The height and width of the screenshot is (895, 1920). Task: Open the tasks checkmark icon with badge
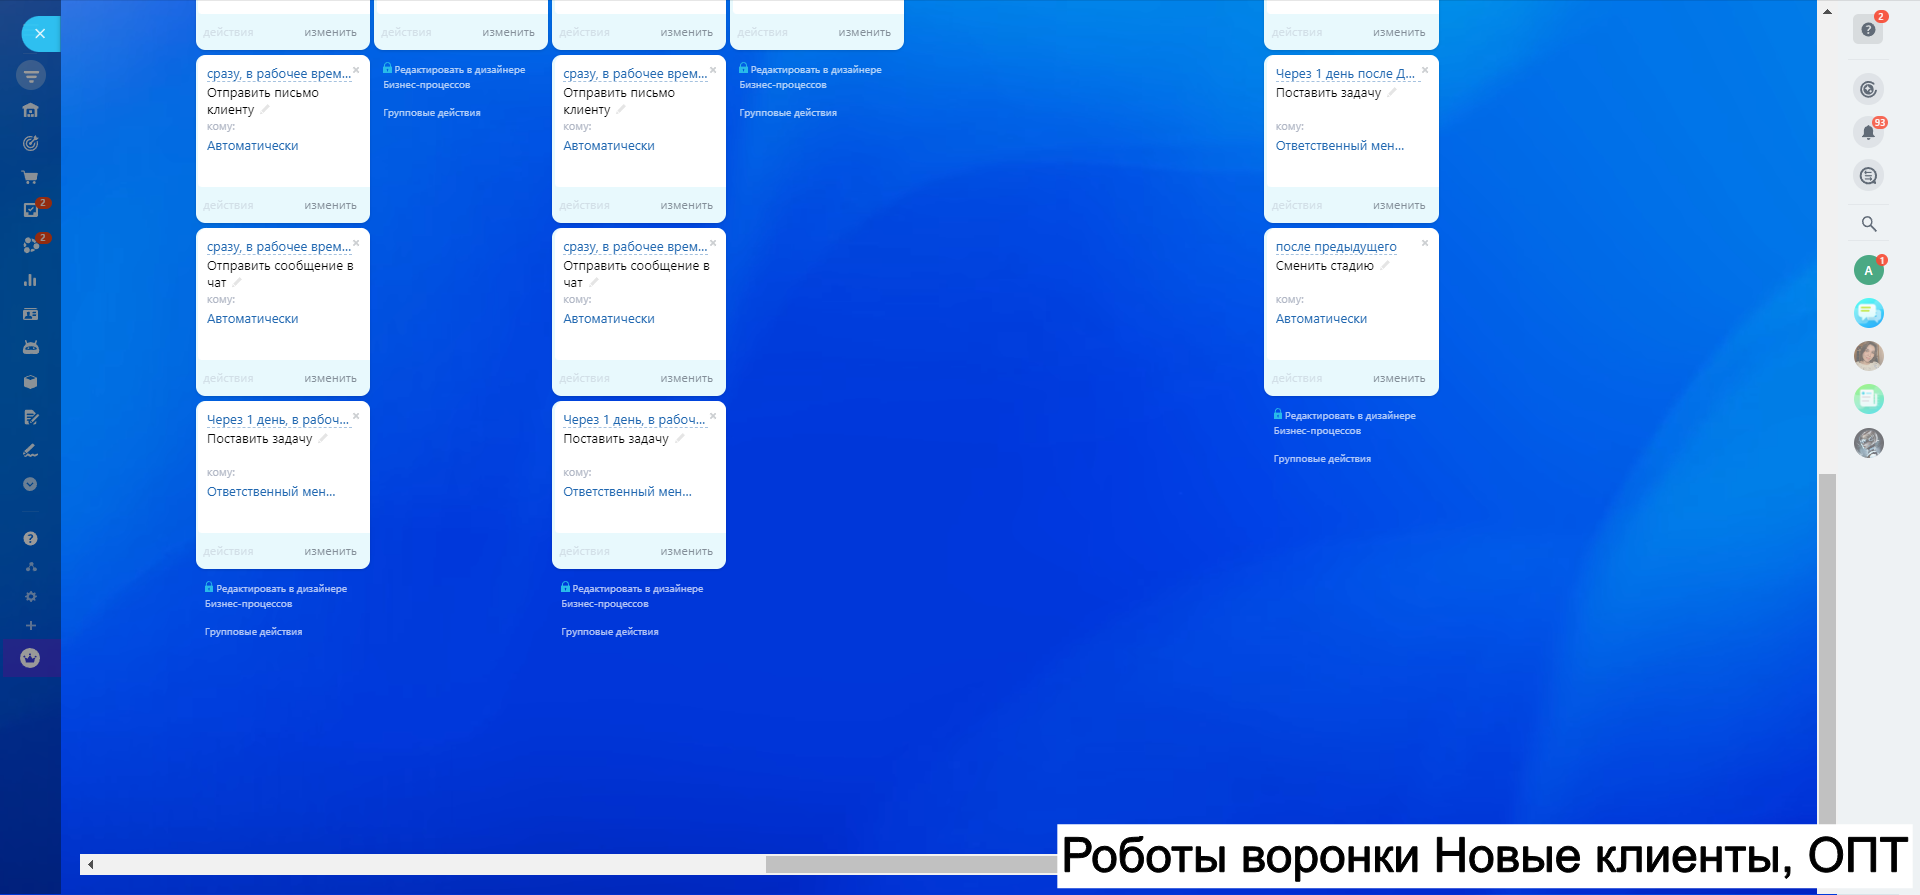pos(31,210)
